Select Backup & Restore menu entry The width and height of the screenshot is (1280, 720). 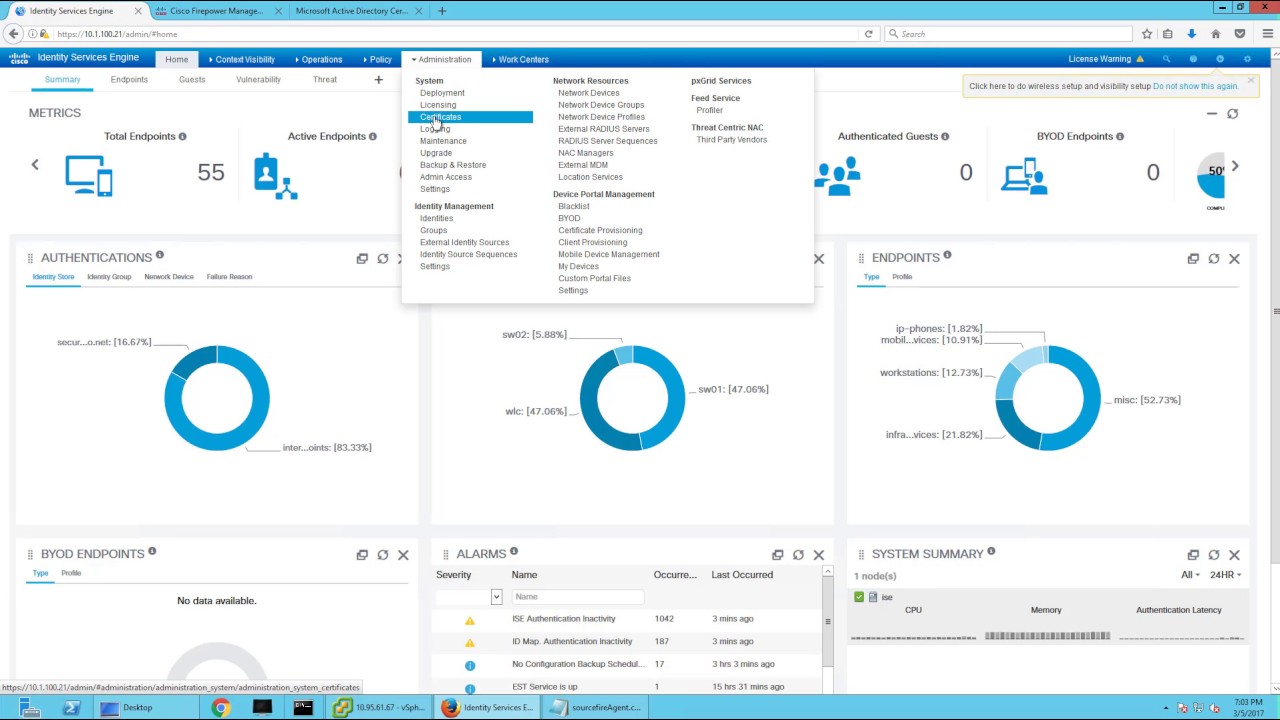click(x=453, y=165)
